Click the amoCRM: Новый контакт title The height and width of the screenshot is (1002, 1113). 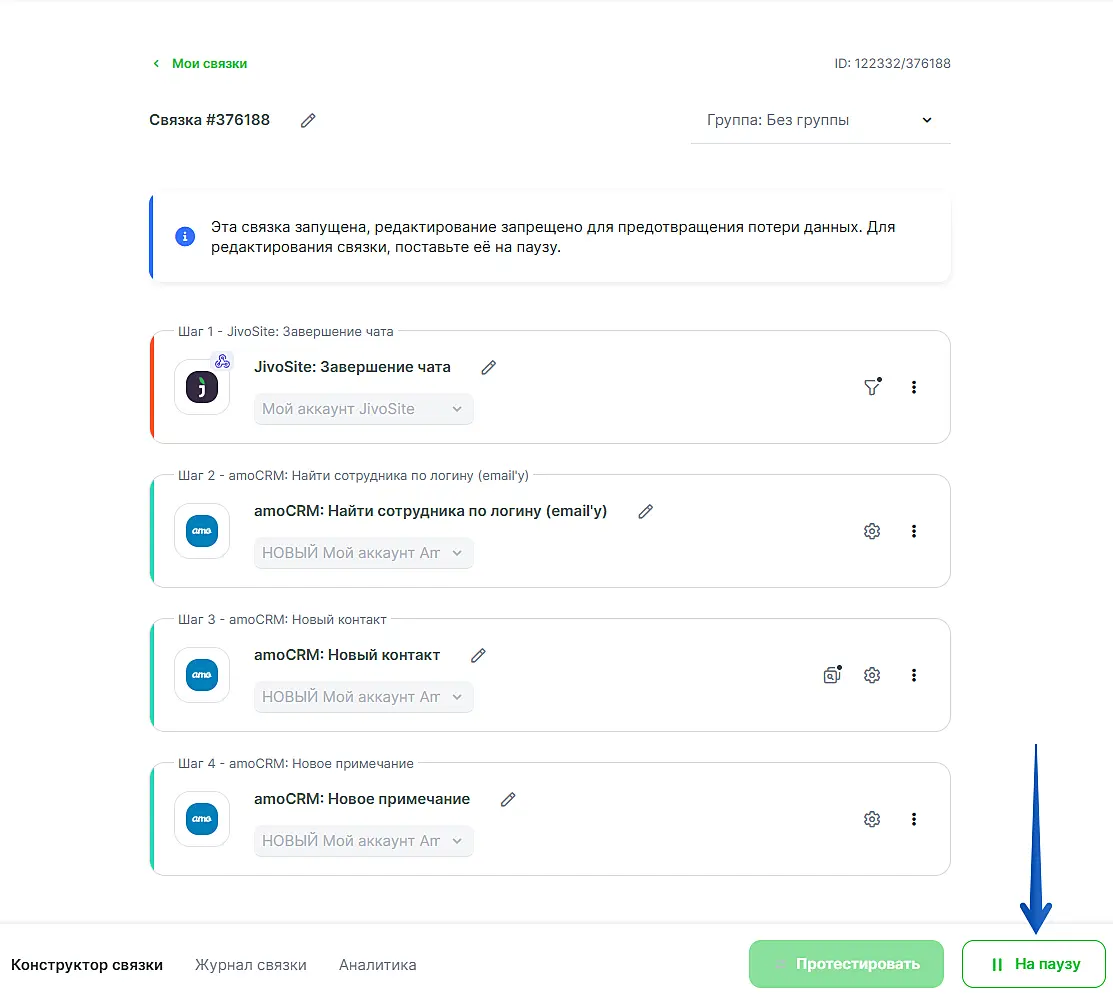pos(347,655)
